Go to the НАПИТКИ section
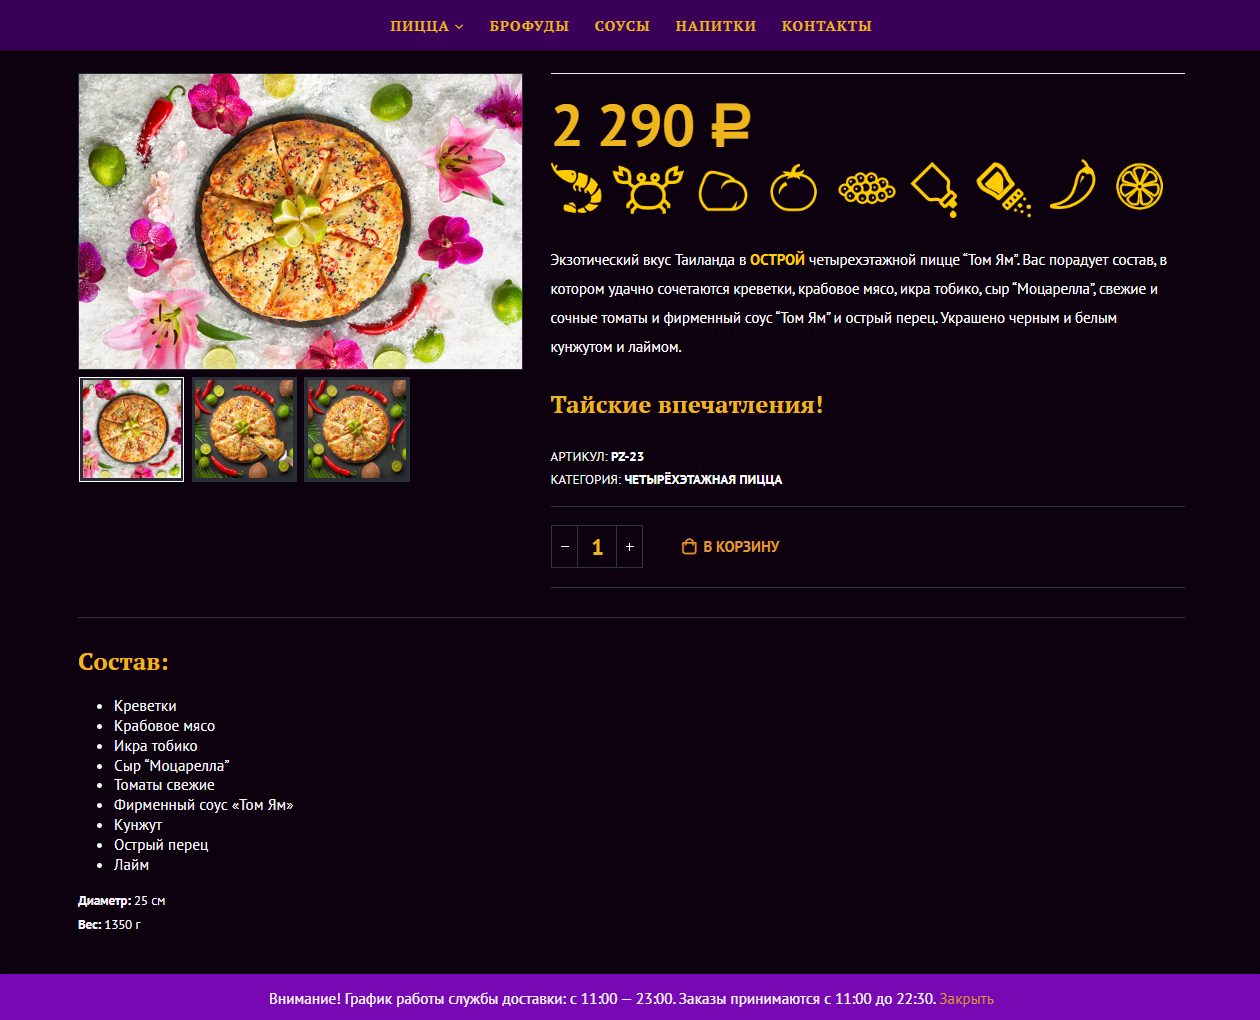The image size is (1260, 1020). [x=716, y=26]
